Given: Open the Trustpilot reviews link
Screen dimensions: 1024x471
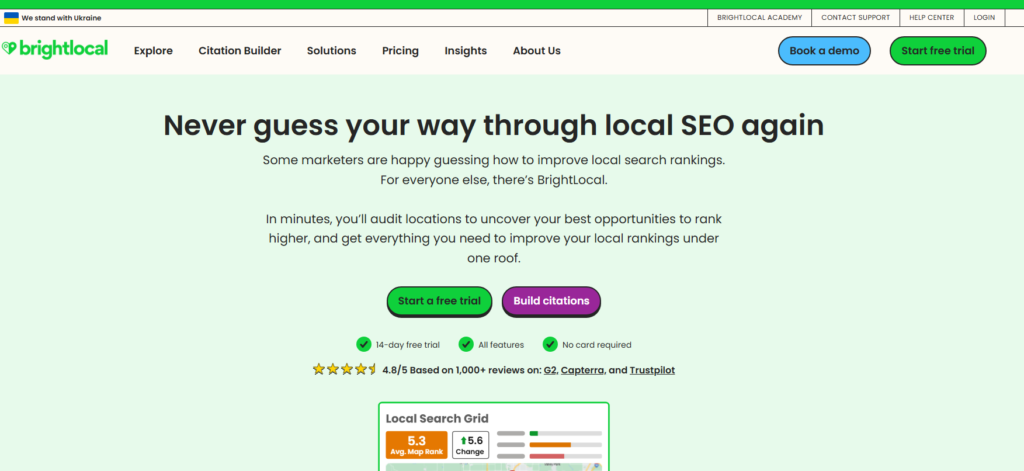Looking at the screenshot, I should point(652,370).
